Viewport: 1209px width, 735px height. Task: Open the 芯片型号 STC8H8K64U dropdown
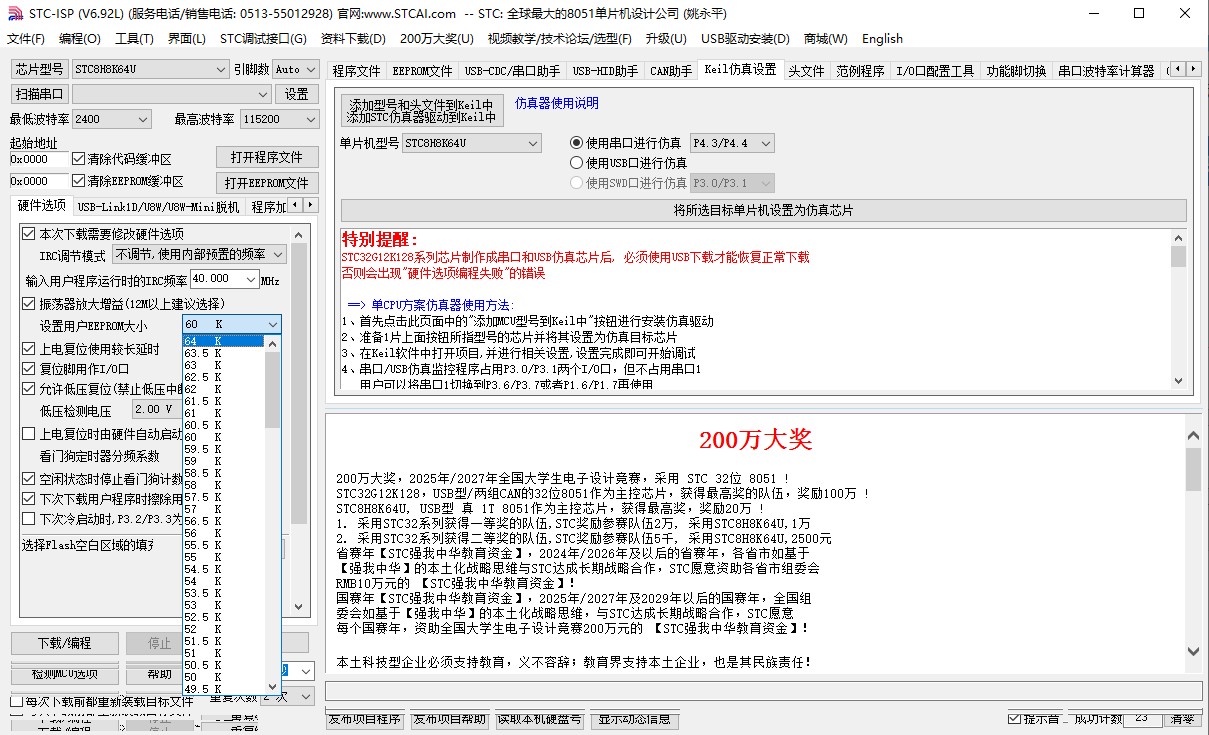point(221,69)
